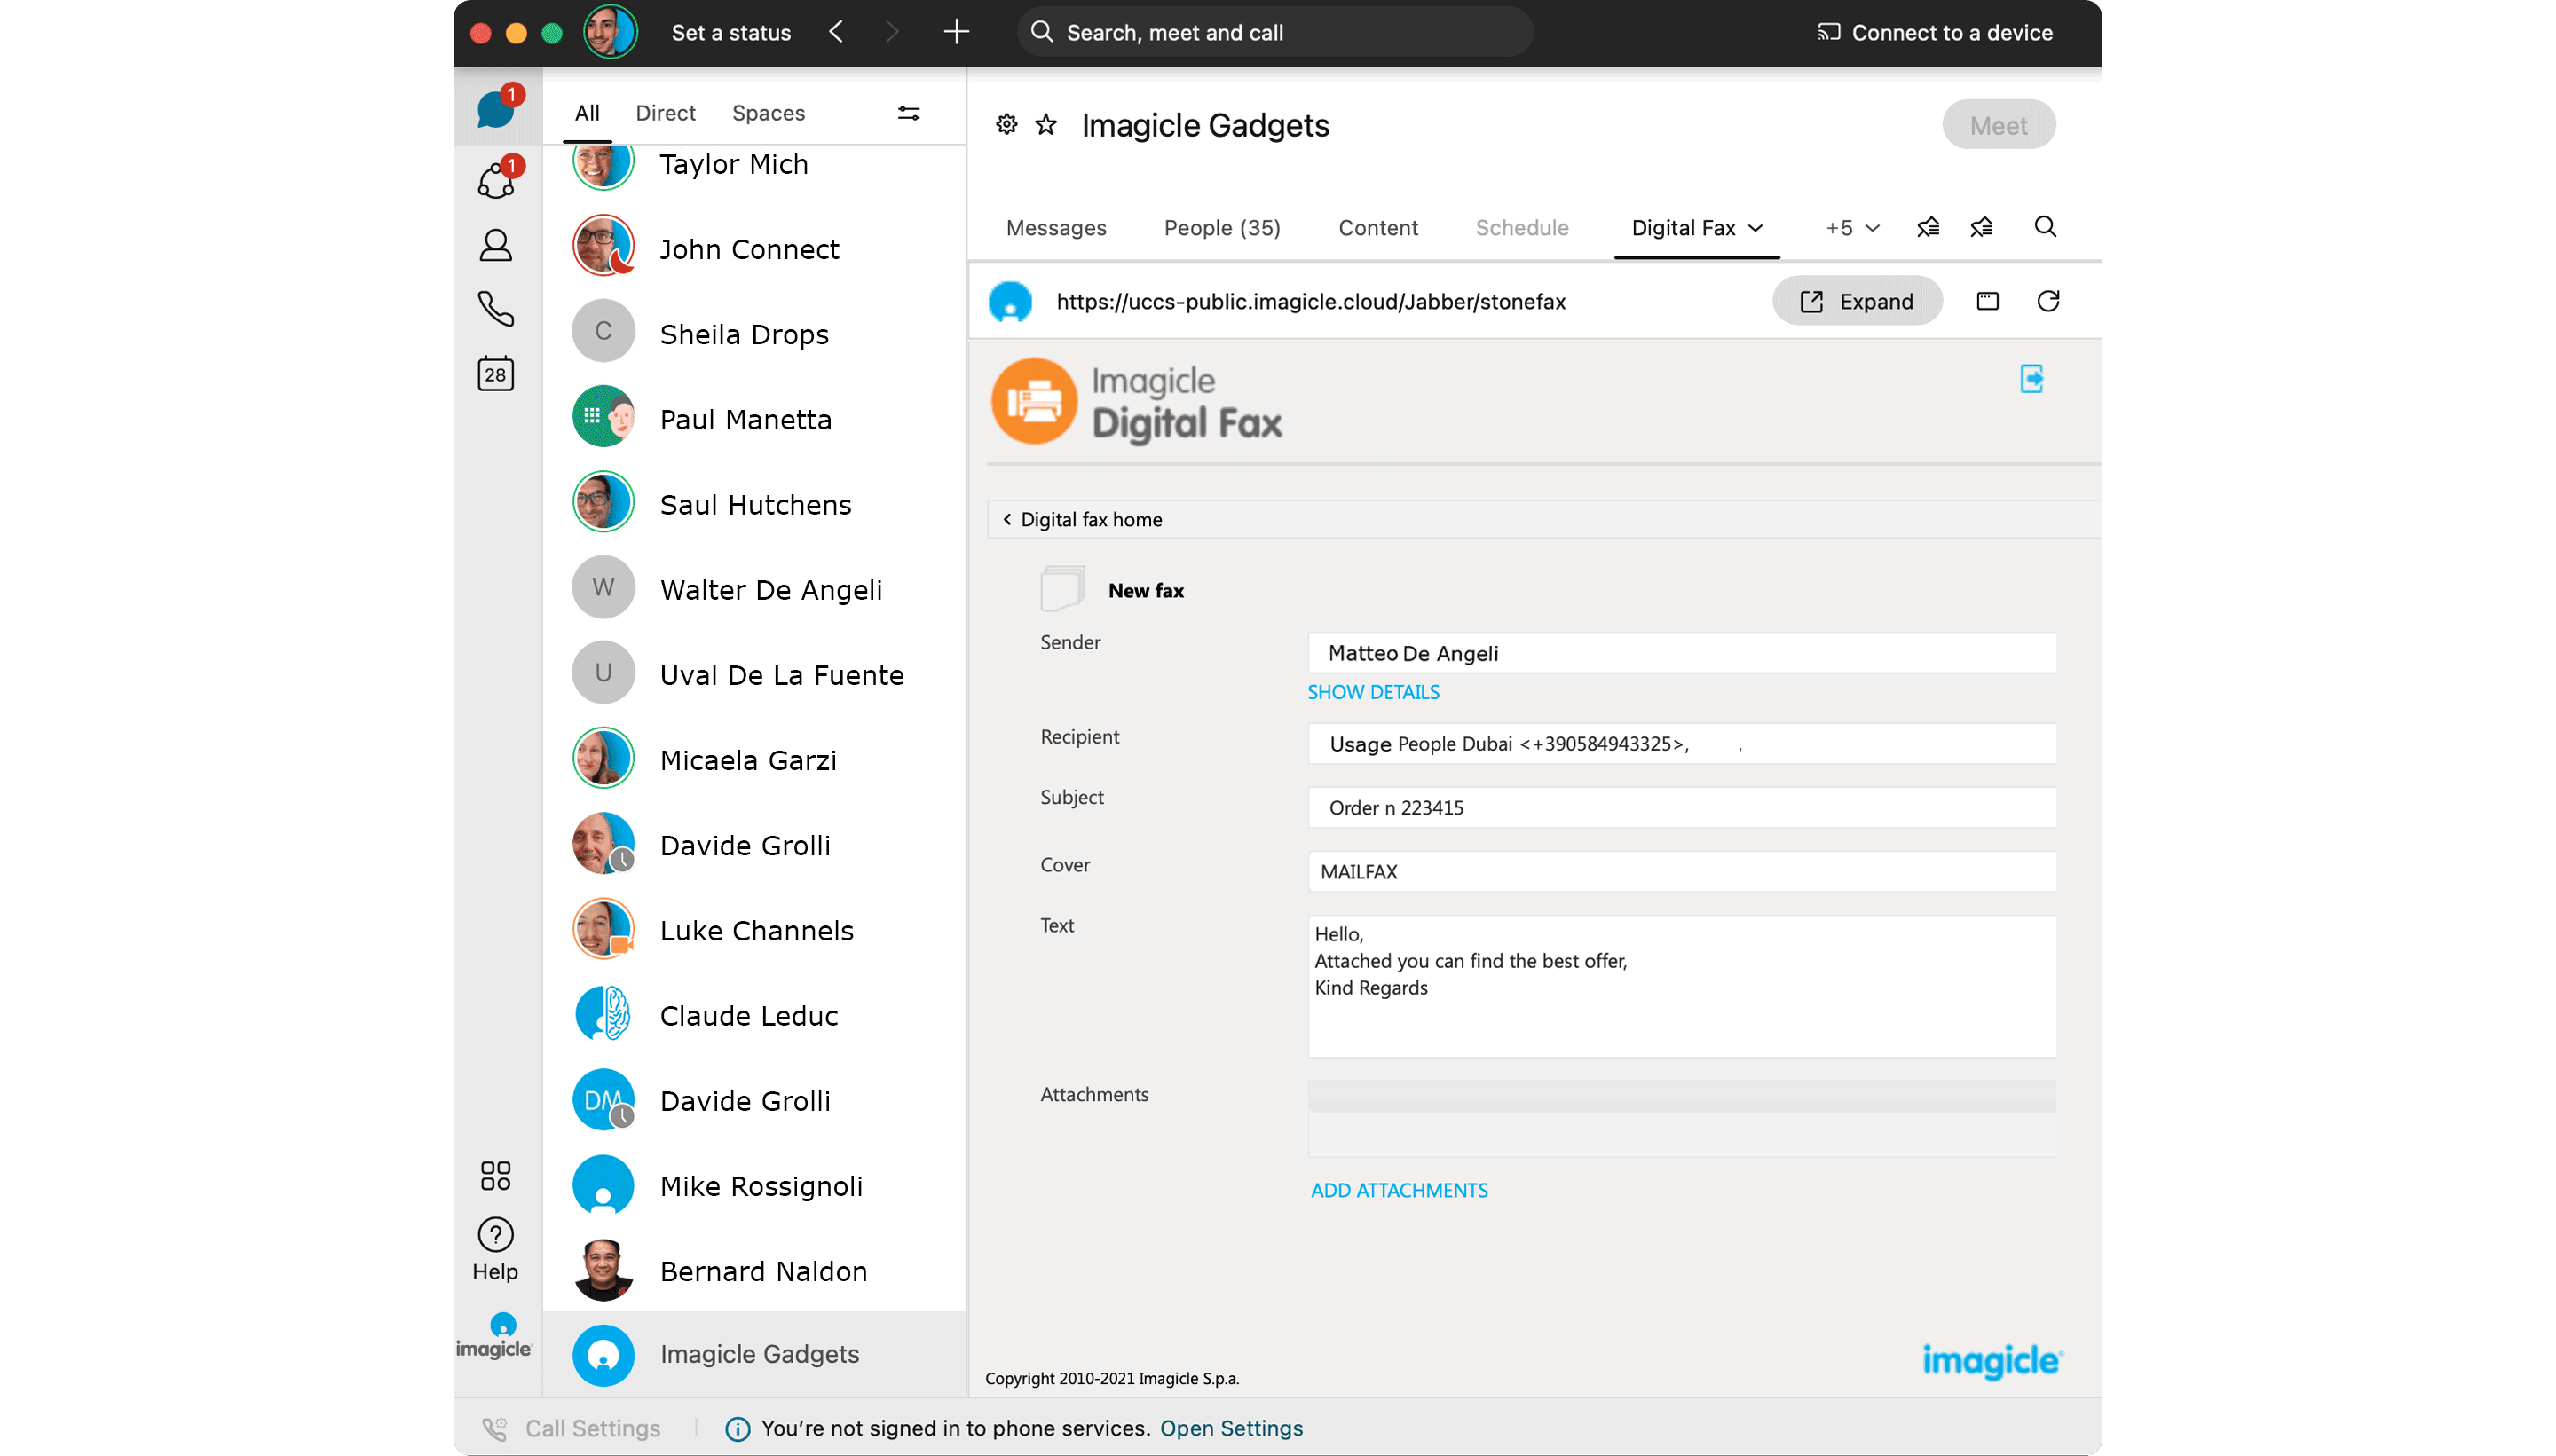Open the spaces list filter options
Viewport: 2556px width, 1456px height.
[x=908, y=113]
